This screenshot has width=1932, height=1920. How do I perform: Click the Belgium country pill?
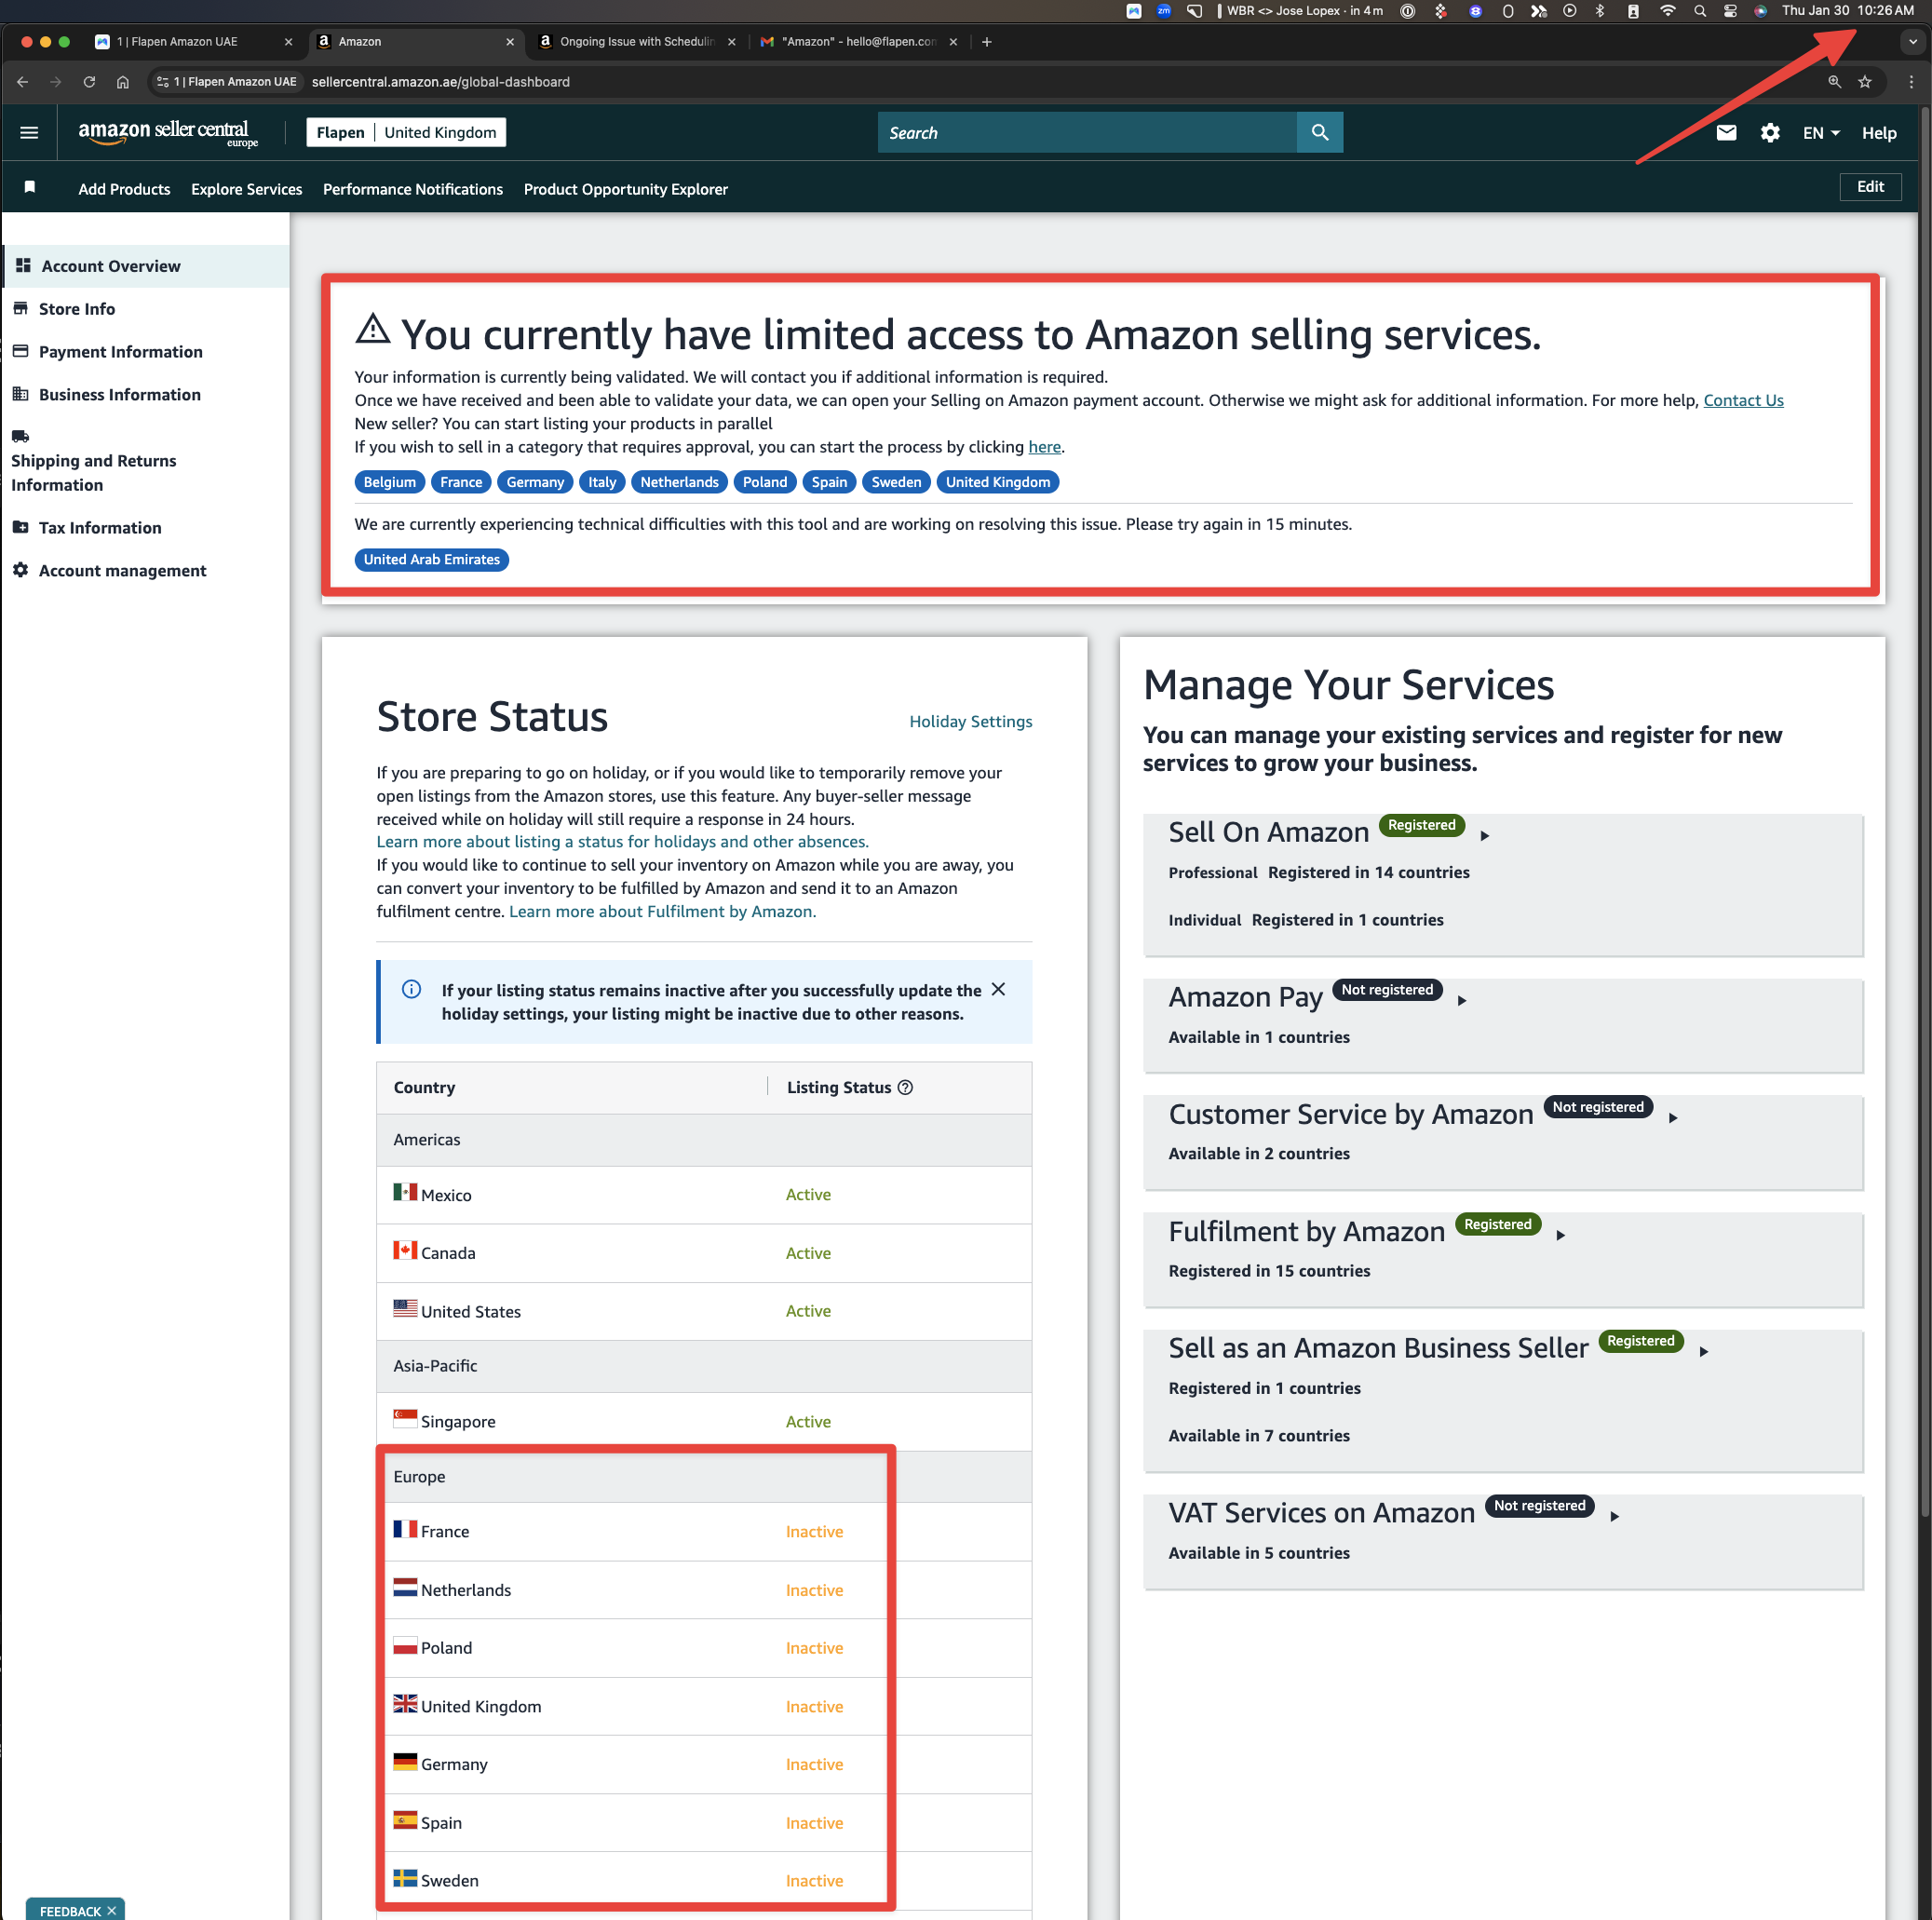pos(389,482)
